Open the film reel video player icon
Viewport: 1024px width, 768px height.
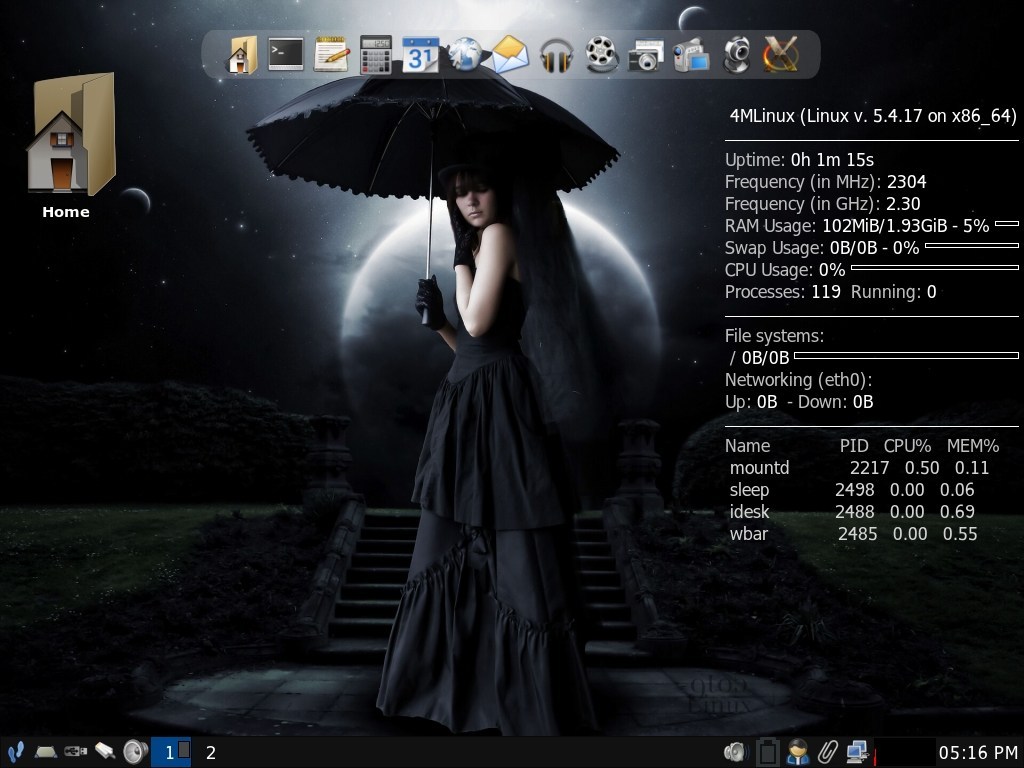click(x=601, y=54)
